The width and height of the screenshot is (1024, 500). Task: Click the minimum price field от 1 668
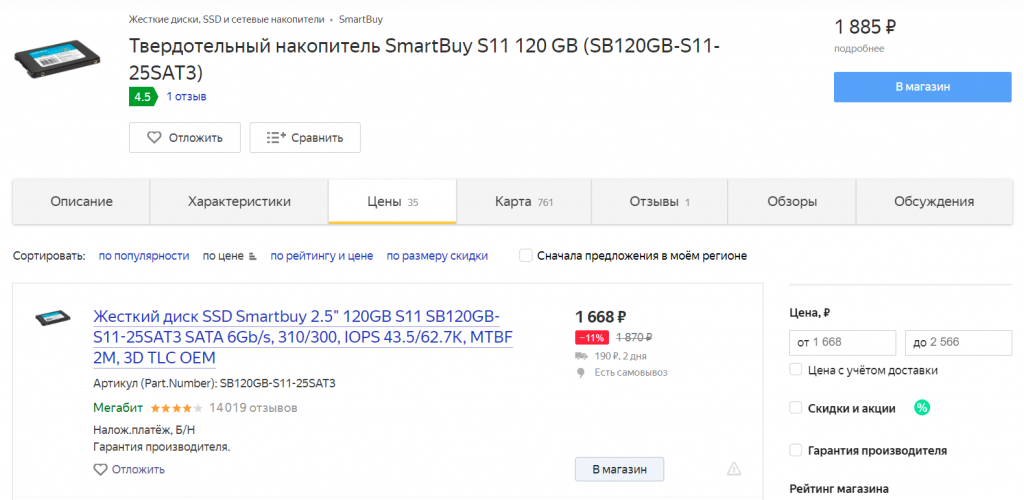842,343
